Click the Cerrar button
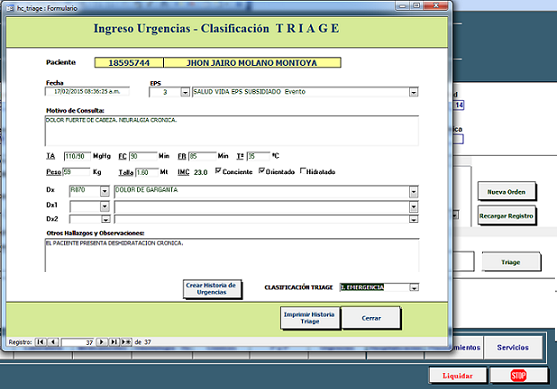 tap(371, 318)
